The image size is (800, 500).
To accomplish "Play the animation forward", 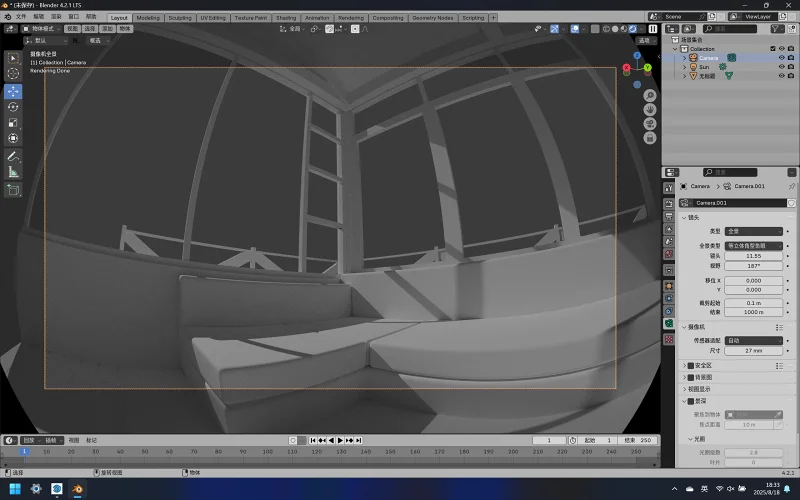I will point(340,440).
